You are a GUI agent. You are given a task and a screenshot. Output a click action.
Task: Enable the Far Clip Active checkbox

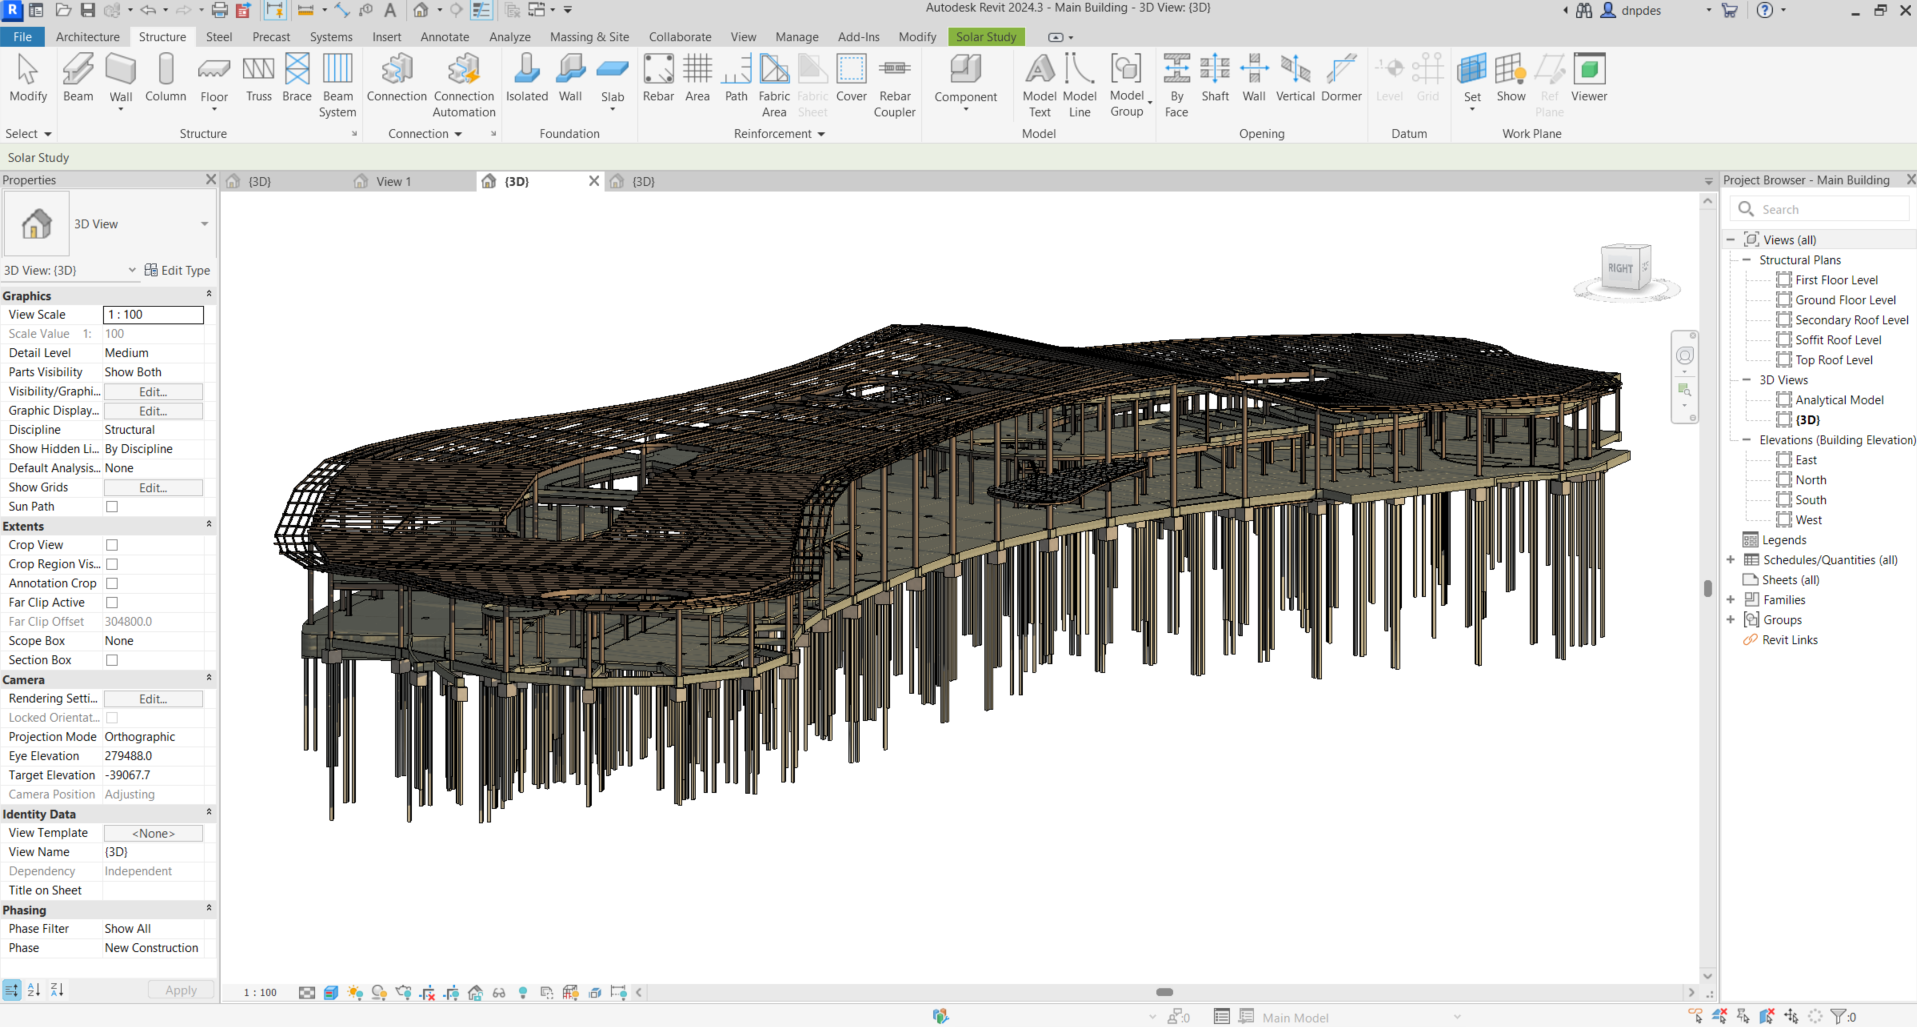pos(111,602)
